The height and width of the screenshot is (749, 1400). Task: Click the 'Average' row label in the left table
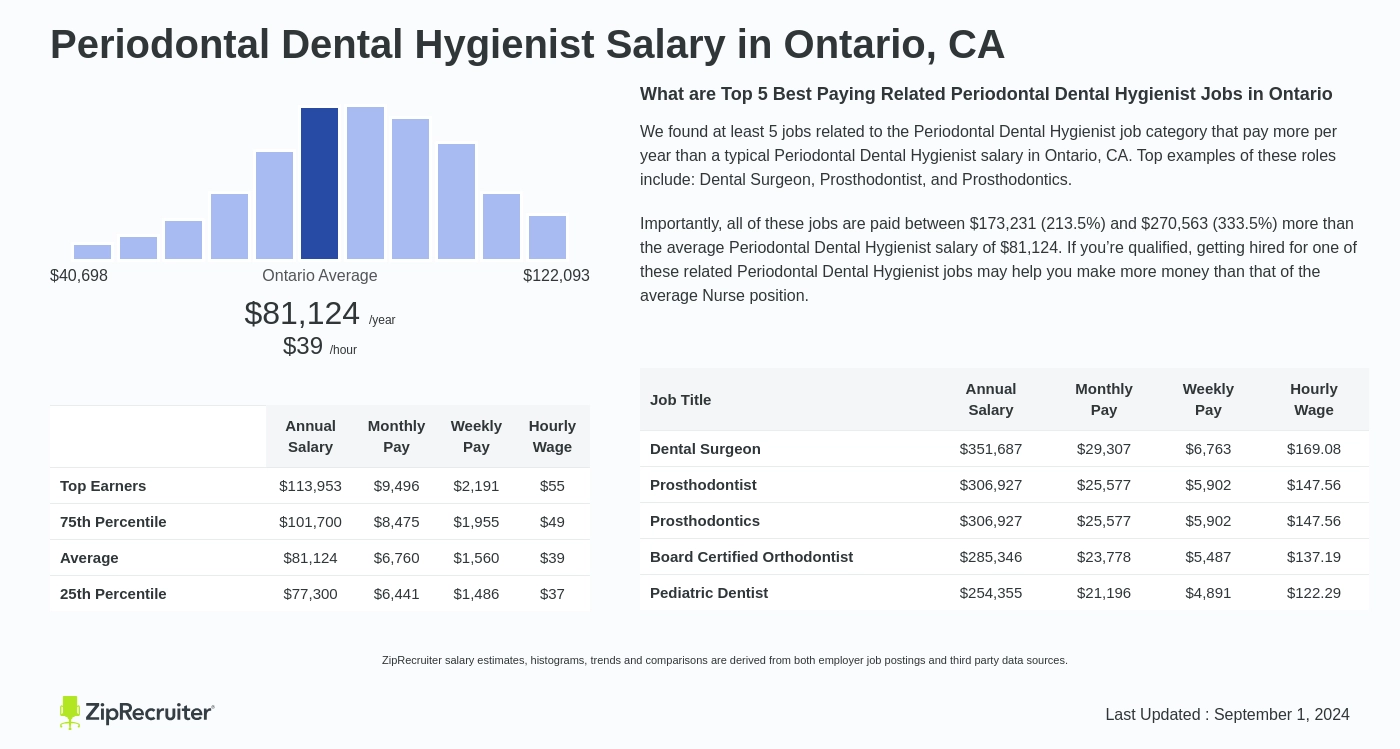pos(89,558)
